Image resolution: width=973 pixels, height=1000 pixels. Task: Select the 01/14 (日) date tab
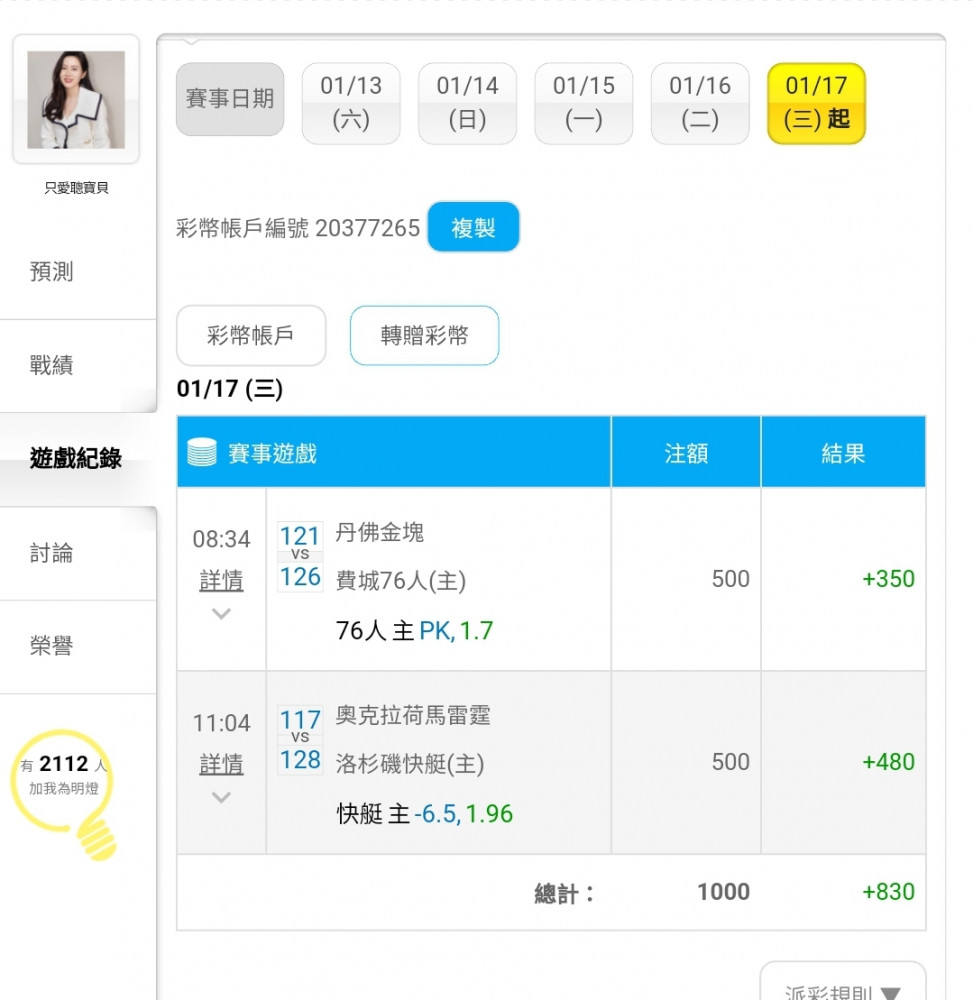(467, 103)
